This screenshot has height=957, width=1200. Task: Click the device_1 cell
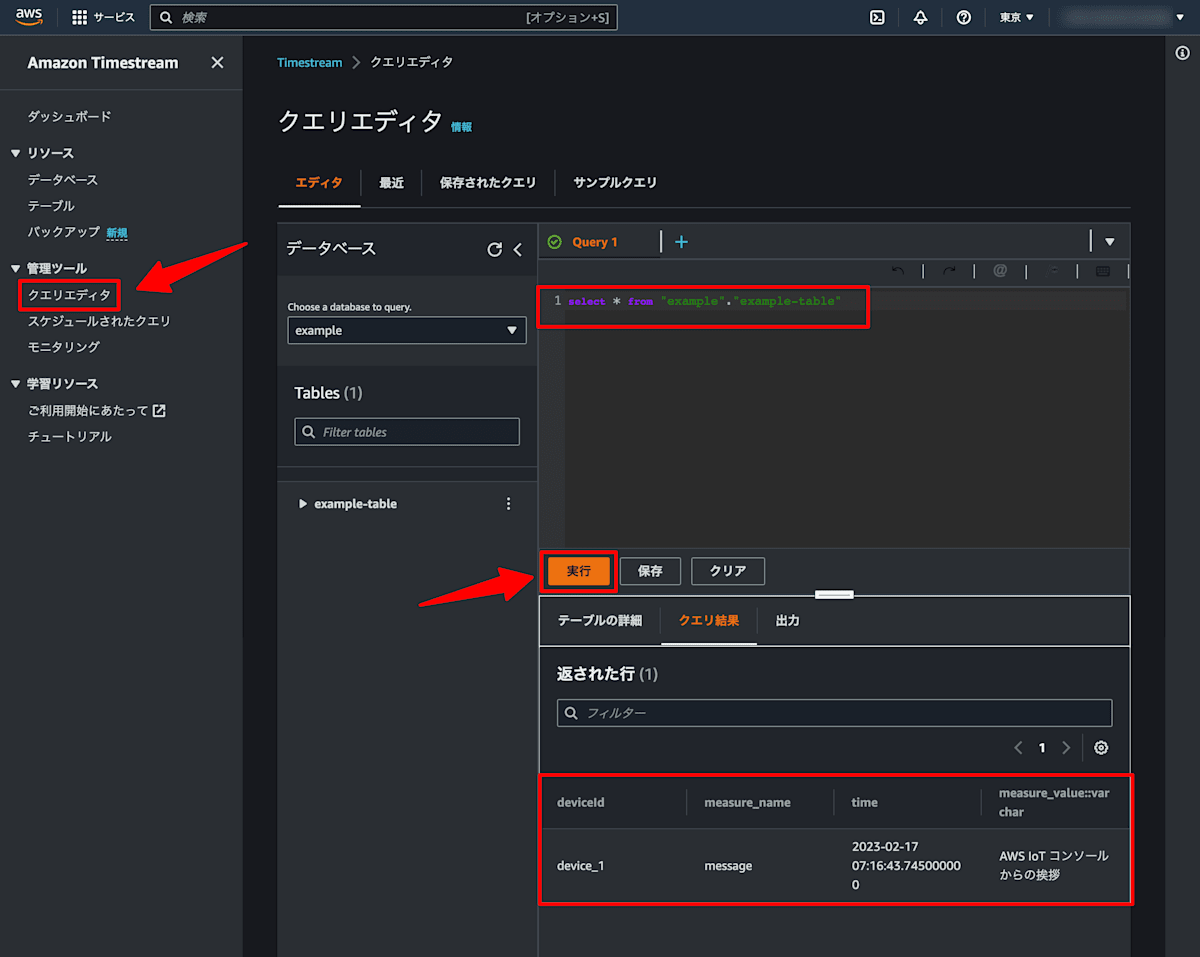click(x=580, y=866)
